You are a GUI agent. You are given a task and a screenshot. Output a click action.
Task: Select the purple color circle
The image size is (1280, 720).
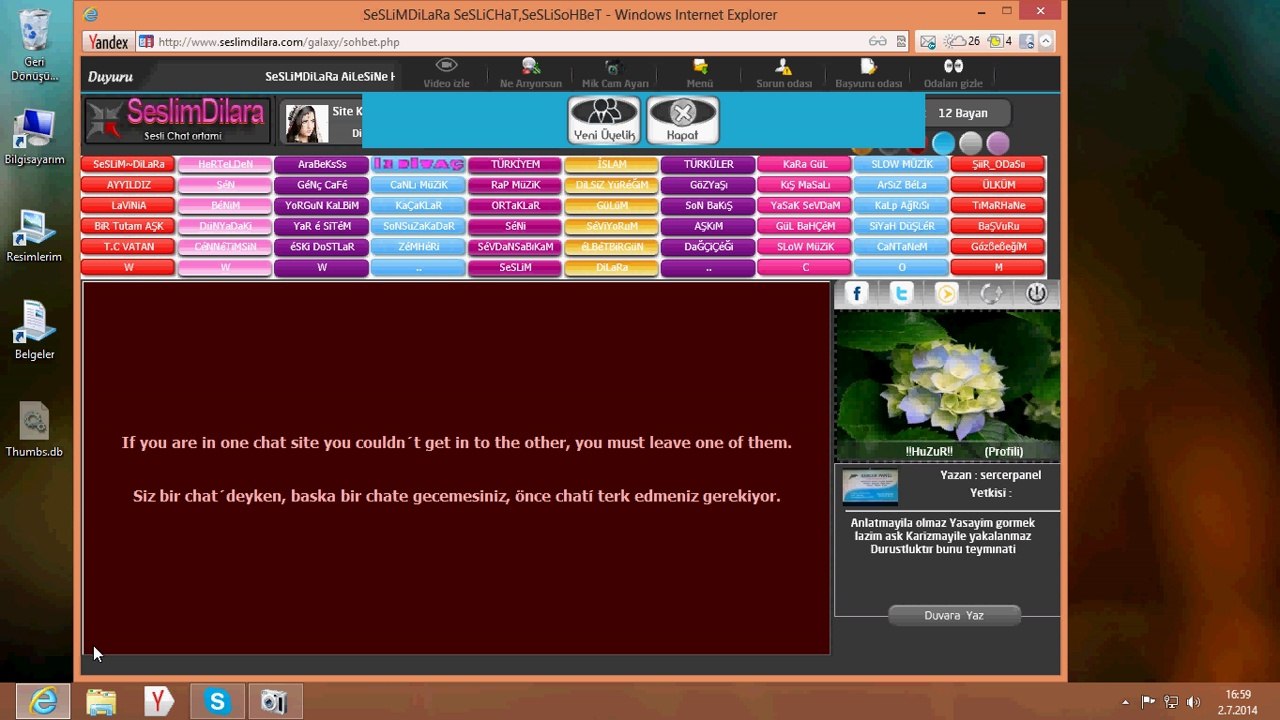[x=998, y=144]
